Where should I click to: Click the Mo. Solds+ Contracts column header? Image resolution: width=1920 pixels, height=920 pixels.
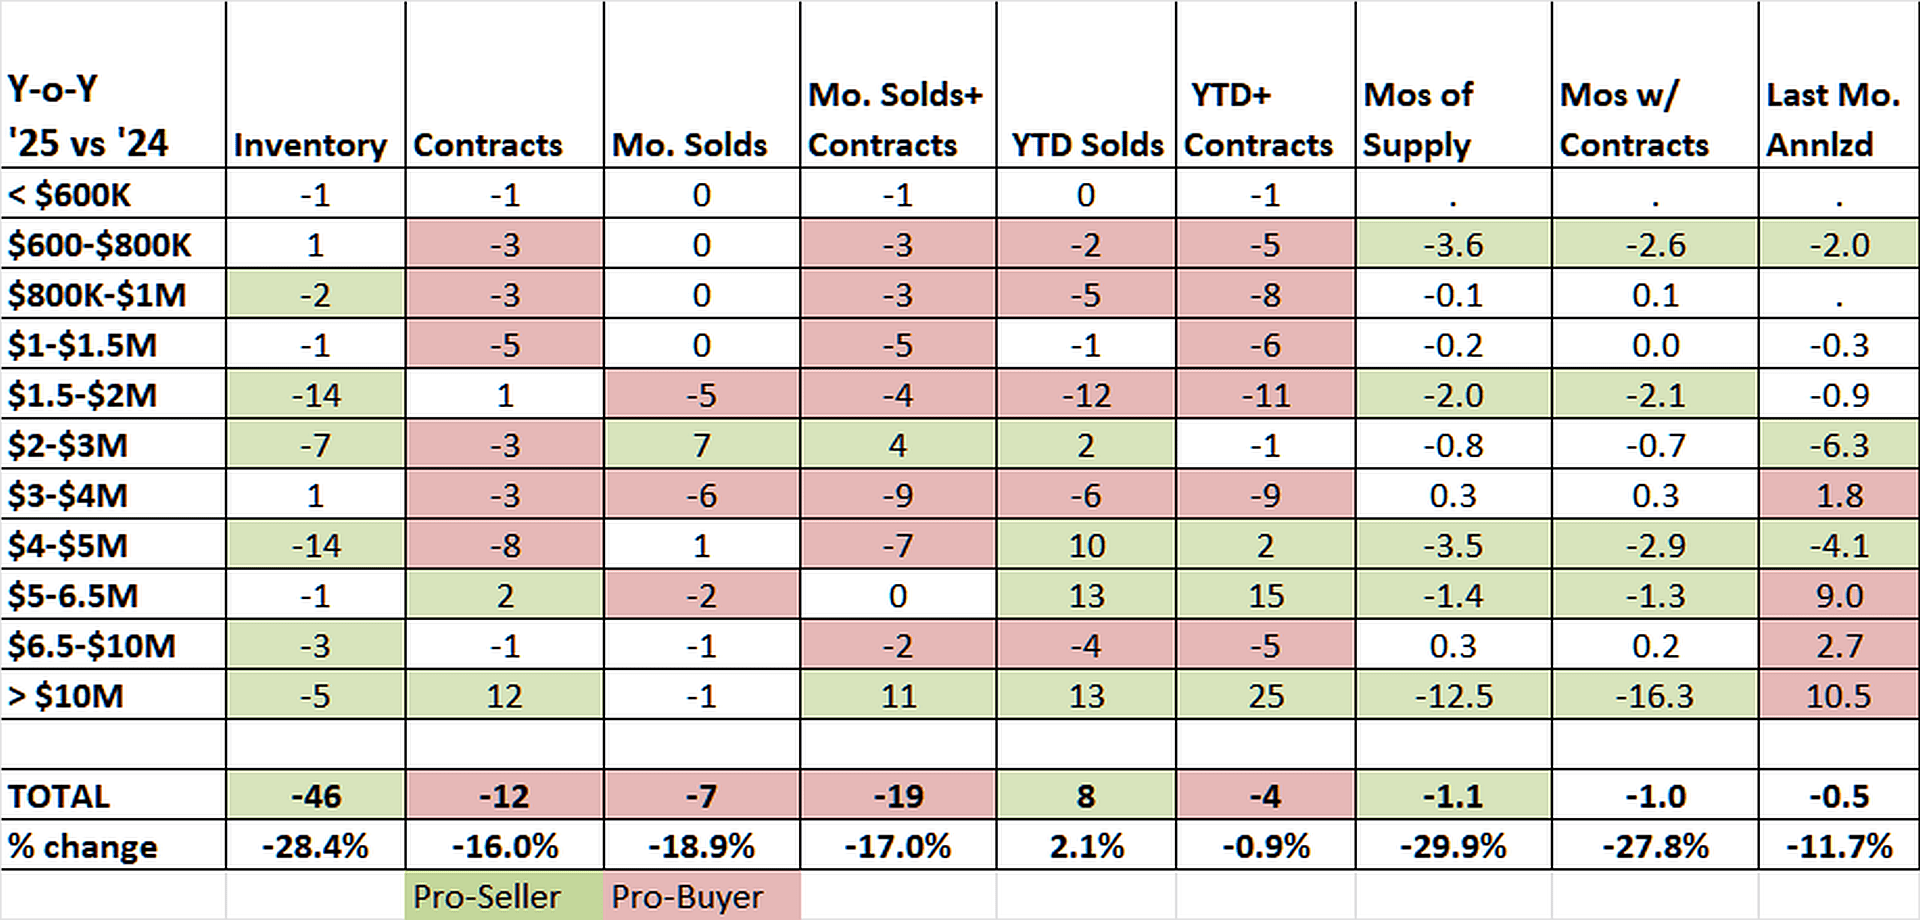click(895, 120)
